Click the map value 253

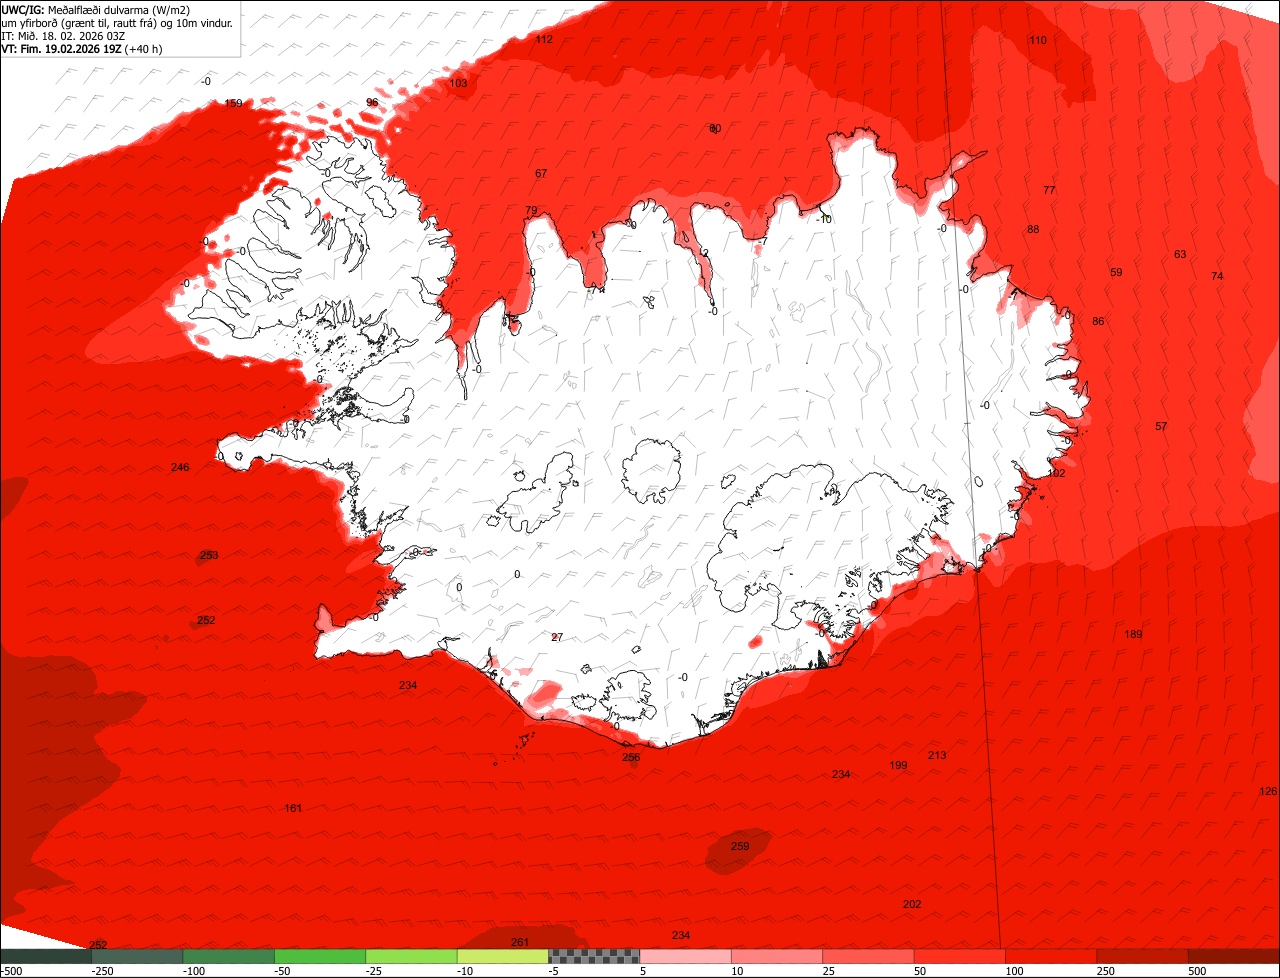209,555
